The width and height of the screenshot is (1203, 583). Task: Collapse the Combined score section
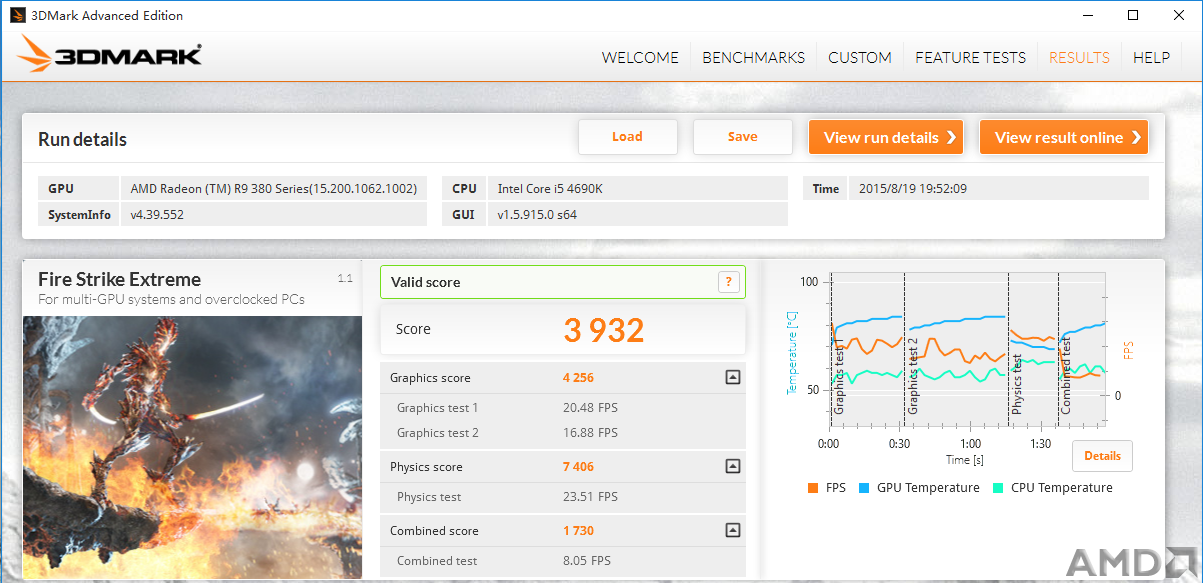(732, 531)
